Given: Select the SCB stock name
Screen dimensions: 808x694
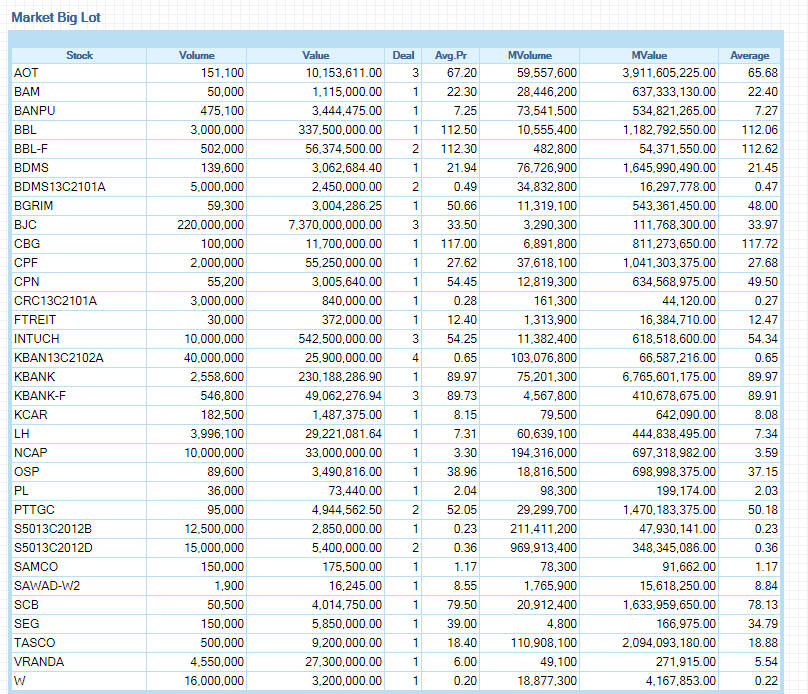Looking at the screenshot, I should click(26, 605).
